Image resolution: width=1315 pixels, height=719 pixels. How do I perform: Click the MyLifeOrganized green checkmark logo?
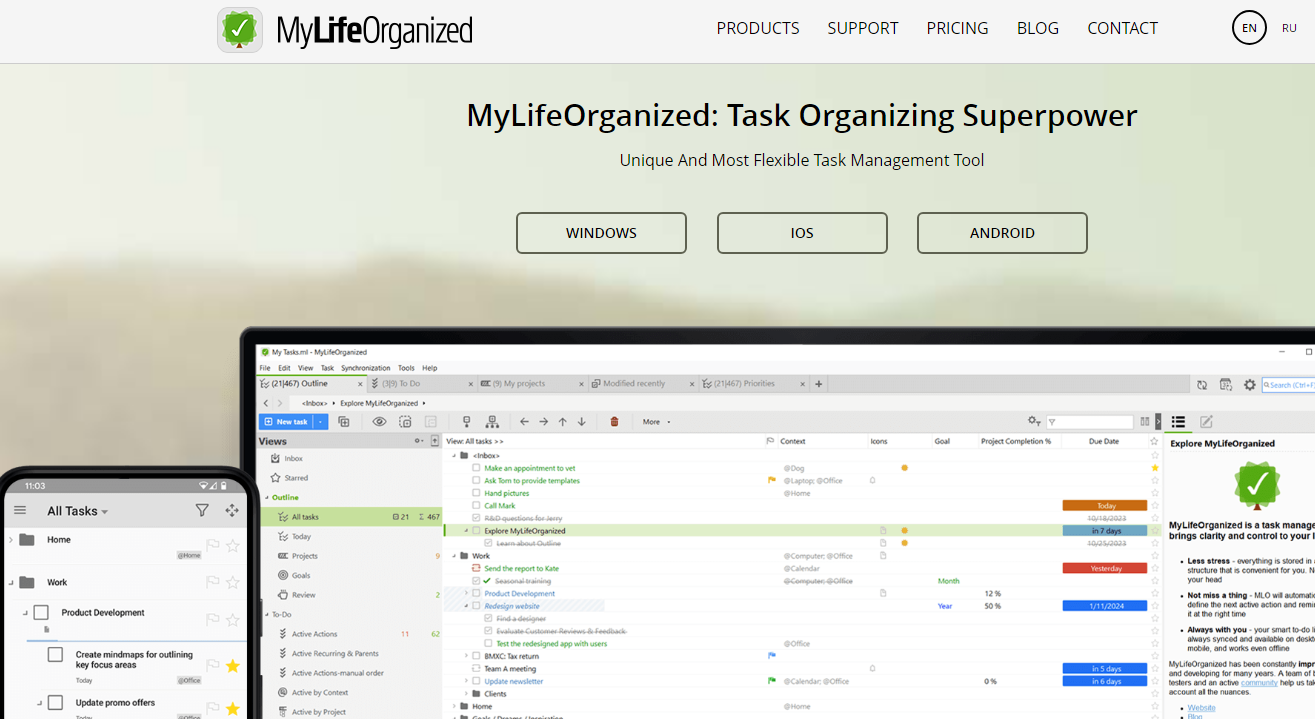click(240, 30)
